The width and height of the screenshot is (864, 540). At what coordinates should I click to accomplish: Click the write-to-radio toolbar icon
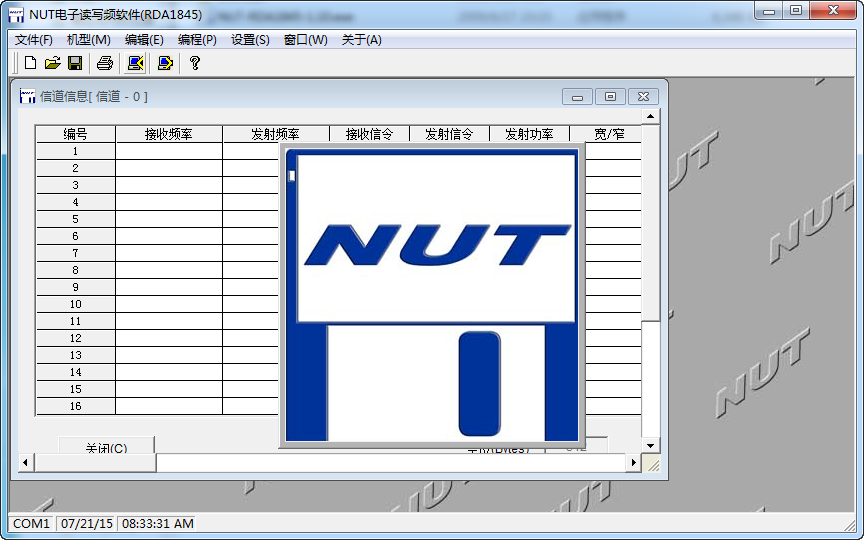pyautogui.click(x=165, y=63)
